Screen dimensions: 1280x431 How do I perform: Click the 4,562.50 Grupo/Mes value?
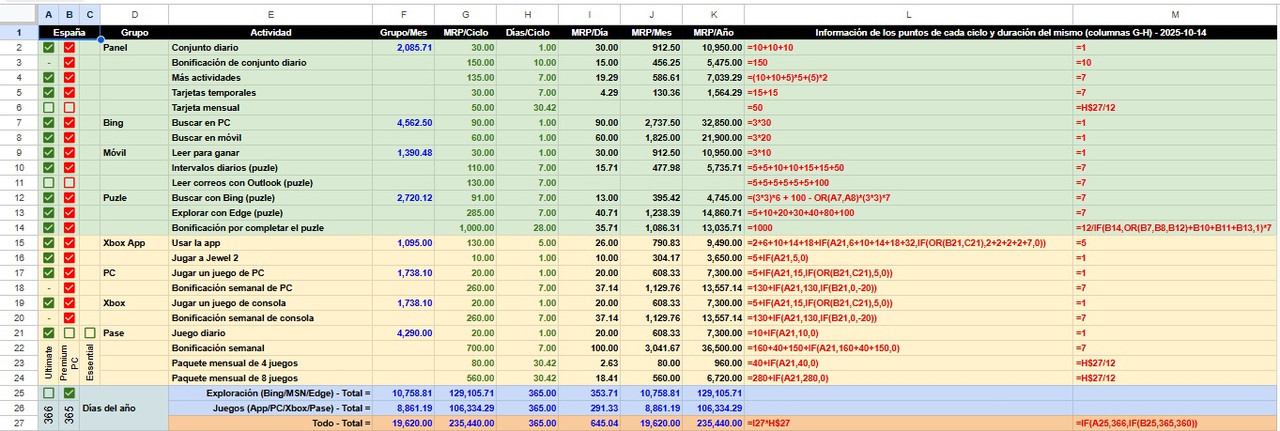click(x=403, y=122)
